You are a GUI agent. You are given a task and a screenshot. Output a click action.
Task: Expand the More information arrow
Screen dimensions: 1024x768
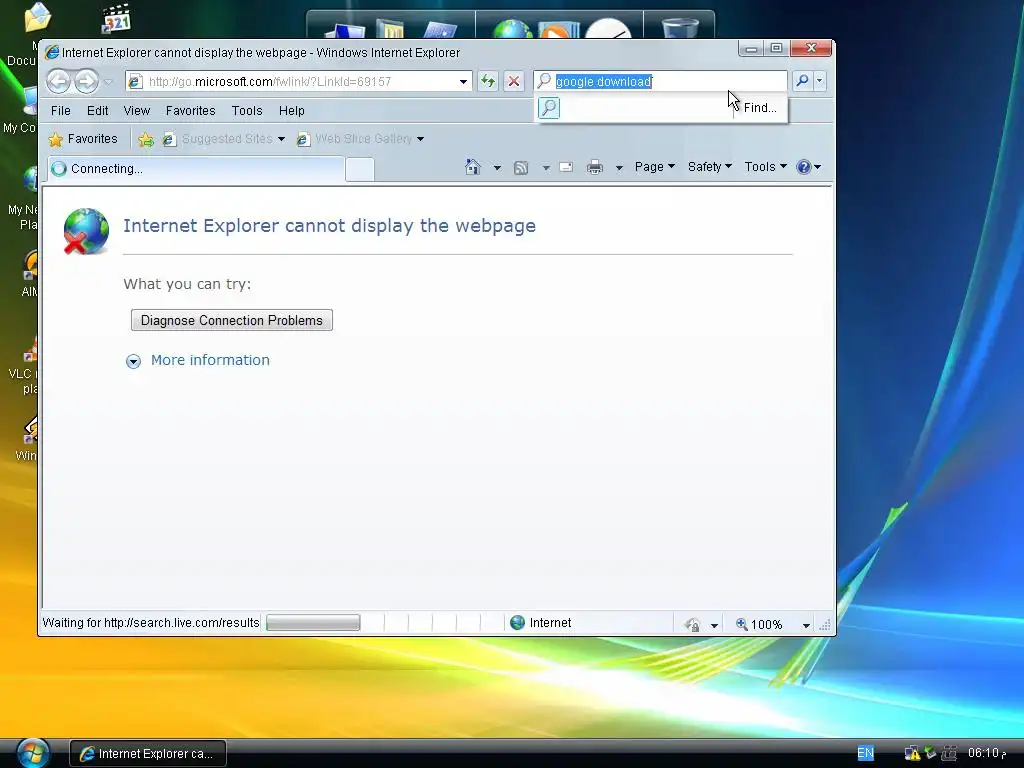[133, 361]
